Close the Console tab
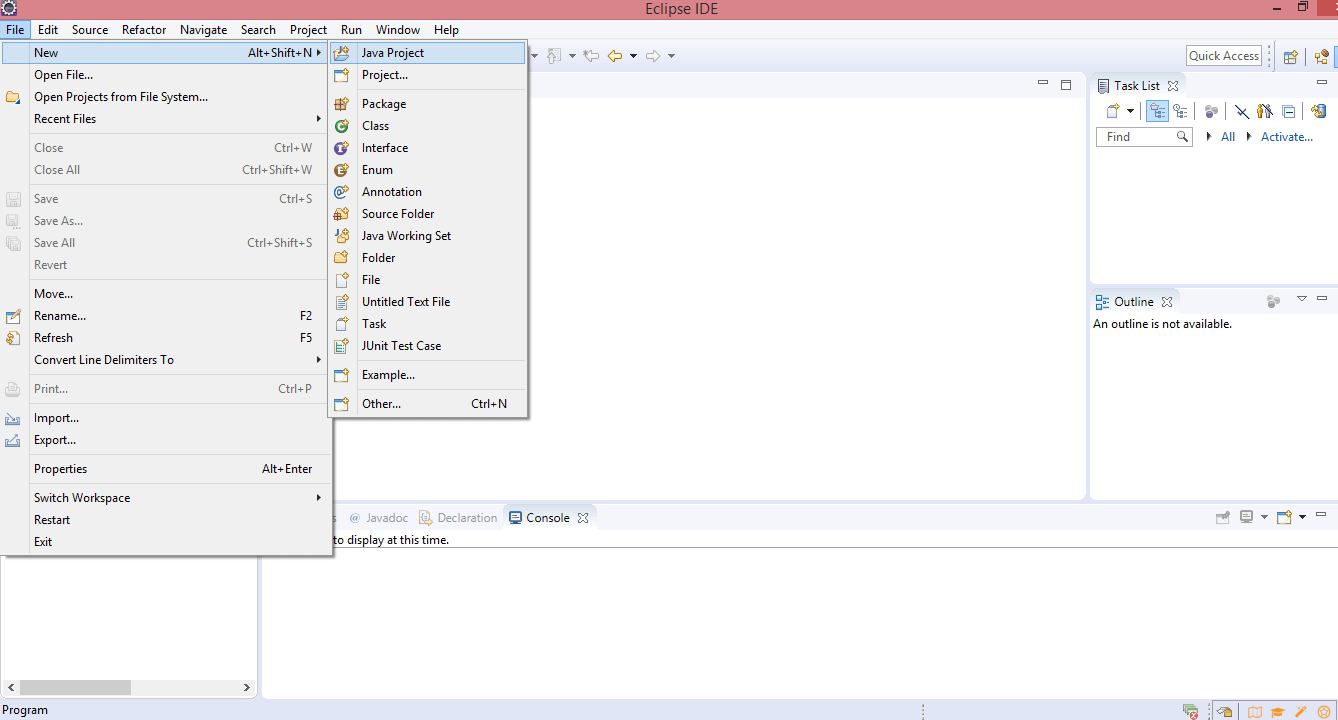The image size is (1338, 720). tap(583, 518)
